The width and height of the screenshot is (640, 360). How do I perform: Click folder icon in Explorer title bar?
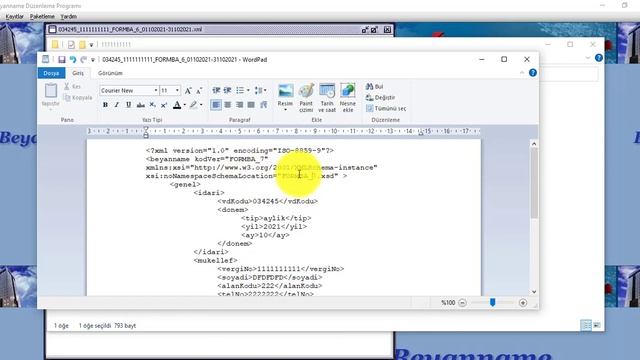[x=55, y=44]
